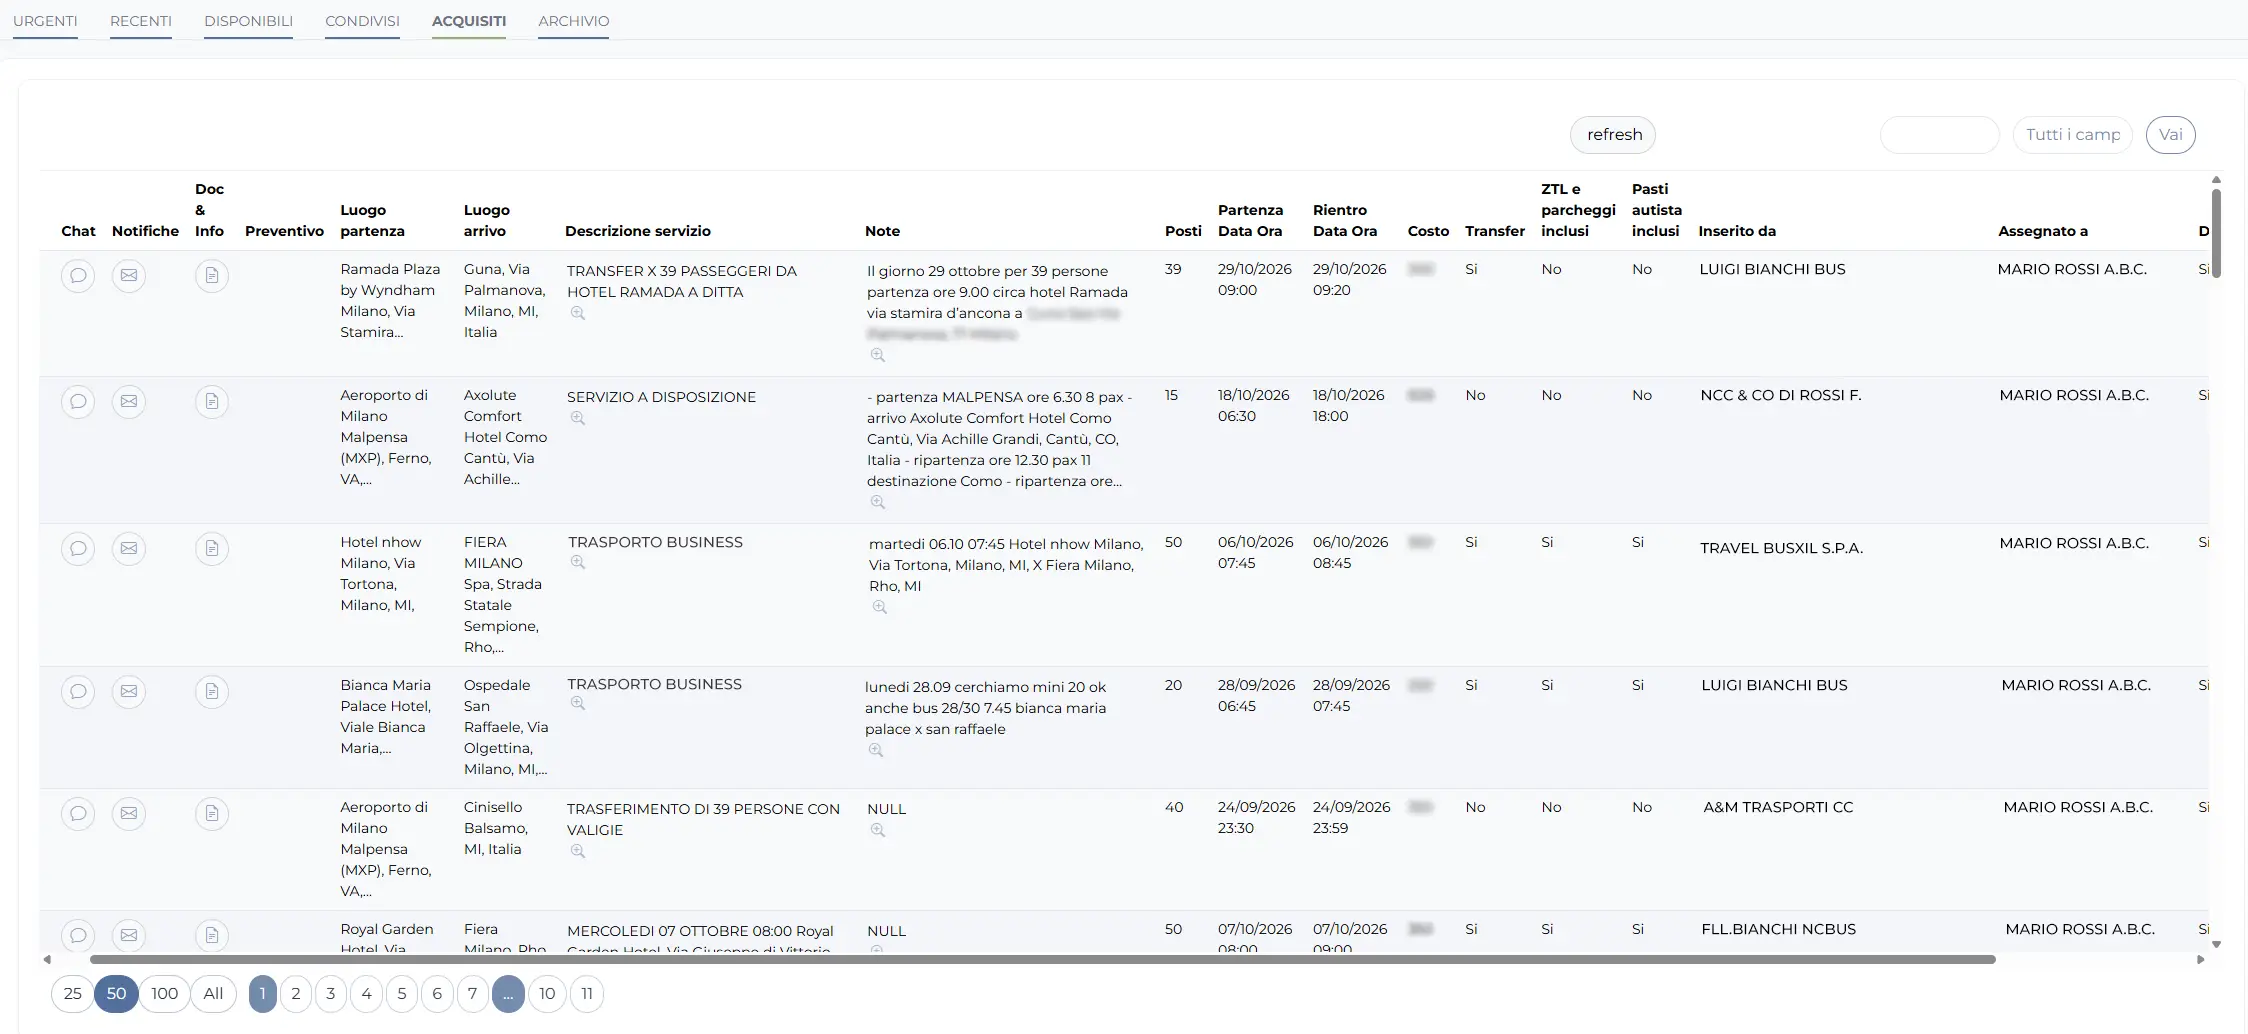Screen dimensions: 2248x1034
Task: Magnify note starting 'martedi 06.10 07:45'
Action: pos(880,607)
